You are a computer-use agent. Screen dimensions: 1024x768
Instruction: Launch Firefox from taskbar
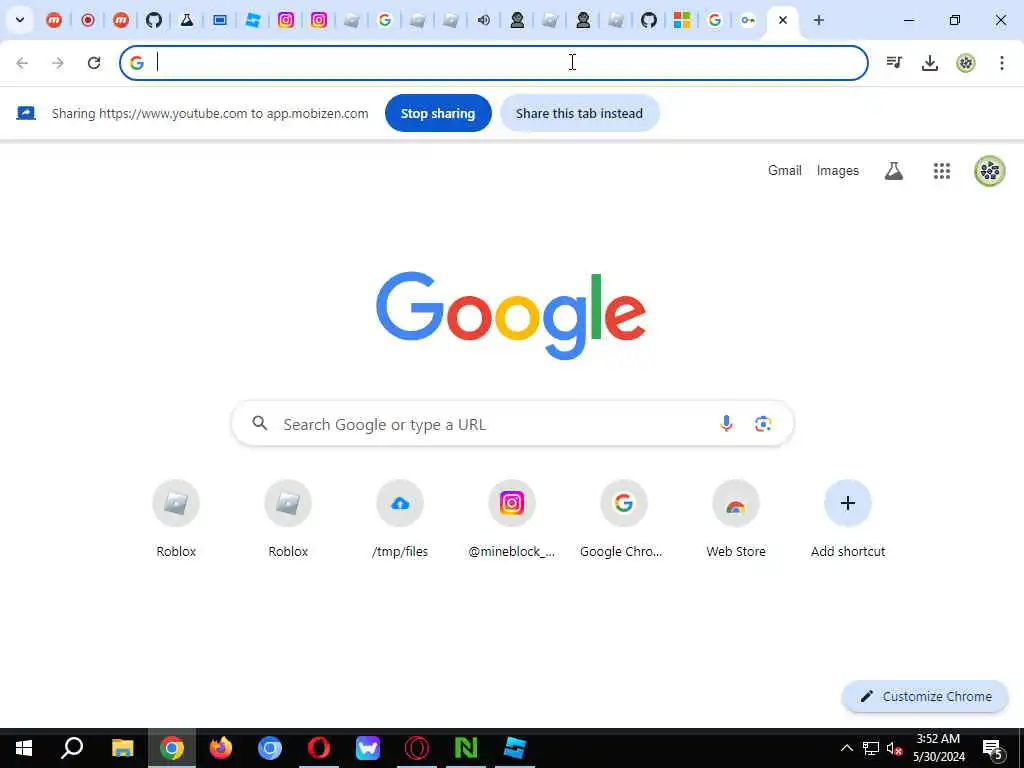pyautogui.click(x=221, y=748)
